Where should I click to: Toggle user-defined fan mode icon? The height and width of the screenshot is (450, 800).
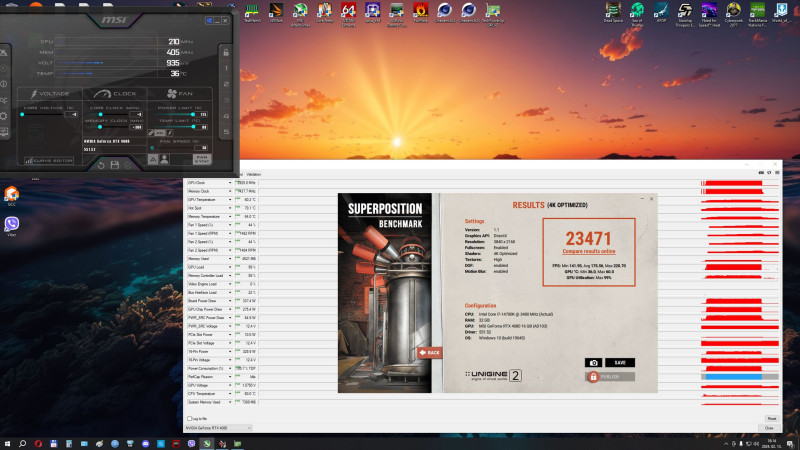164,160
